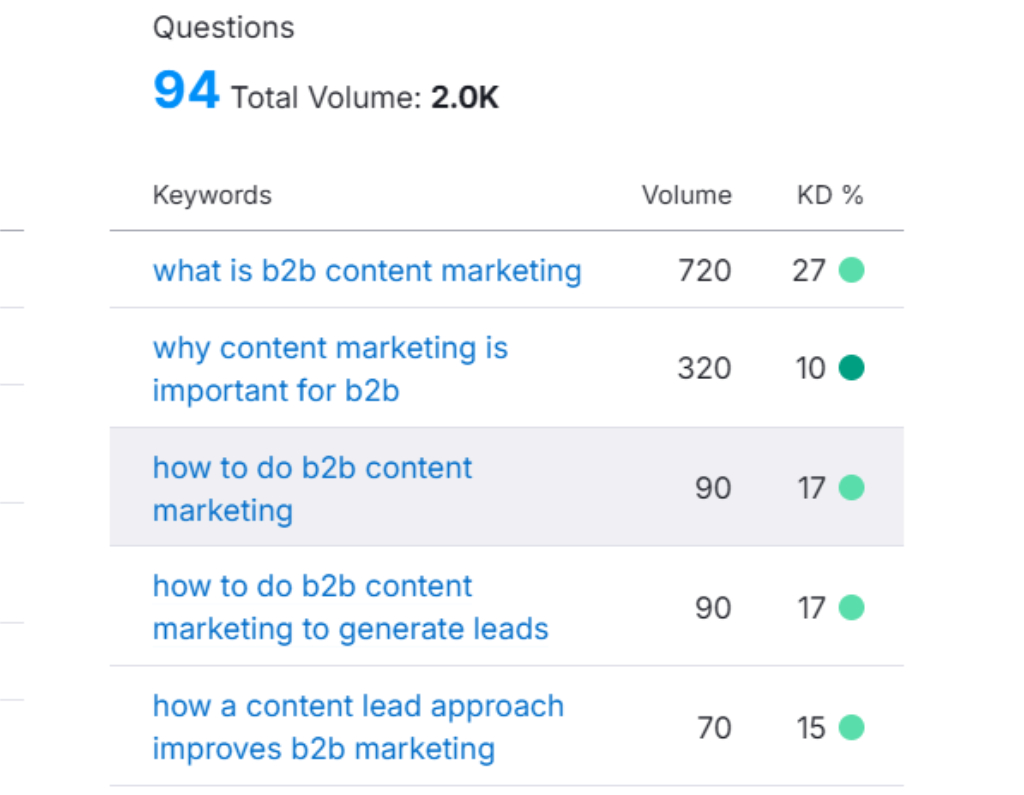Viewport: 1024px width, 795px height.
Task: Click the Total Volume 2.0K label
Action: coord(364,98)
